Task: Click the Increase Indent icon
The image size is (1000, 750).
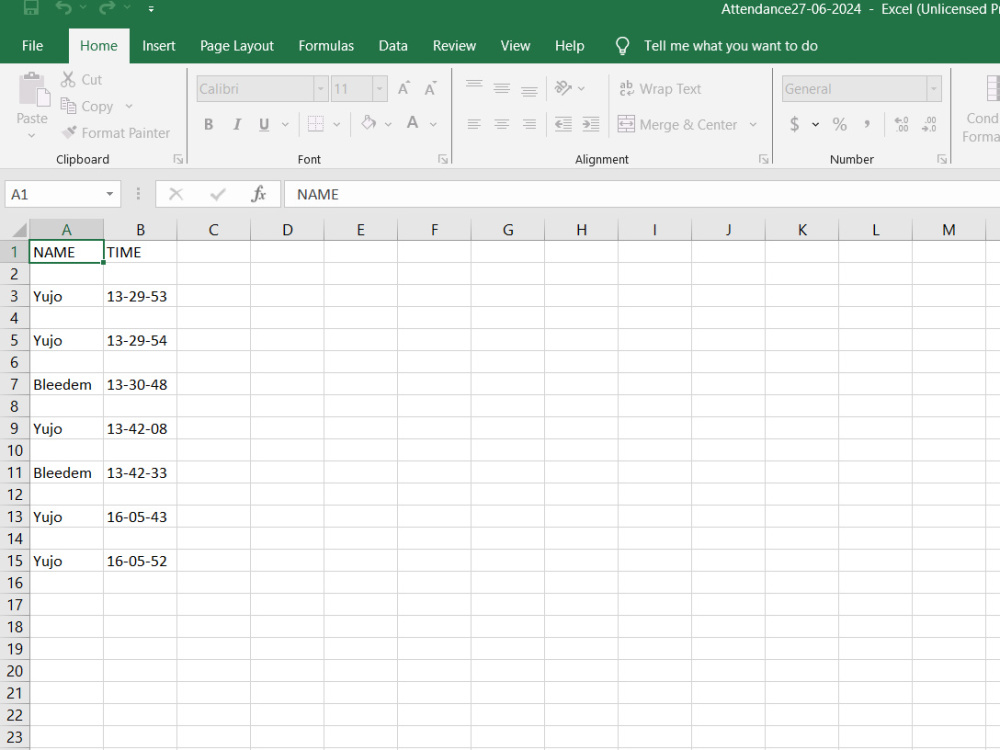Action: 591,124
